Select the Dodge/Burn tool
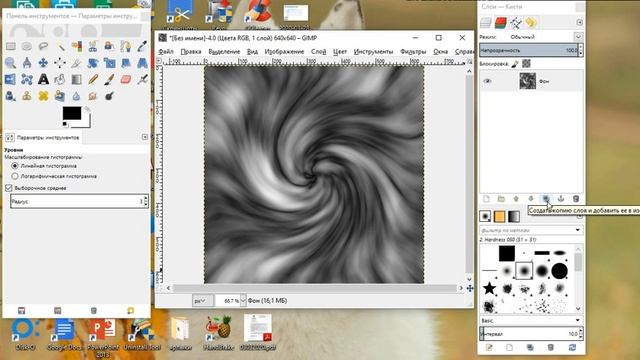Image resolution: width=640 pixels, height=360 pixels. pyautogui.click(x=109, y=96)
